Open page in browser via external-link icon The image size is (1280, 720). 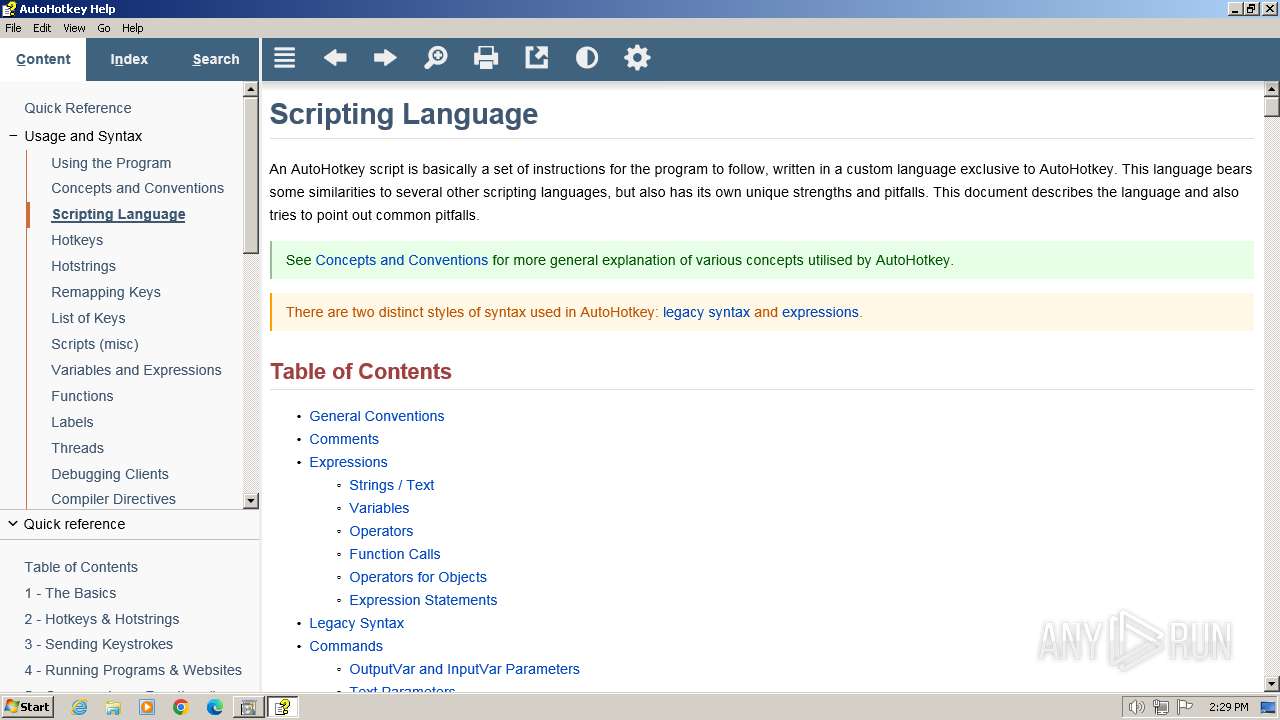pyautogui.click(x=537, y=58)
